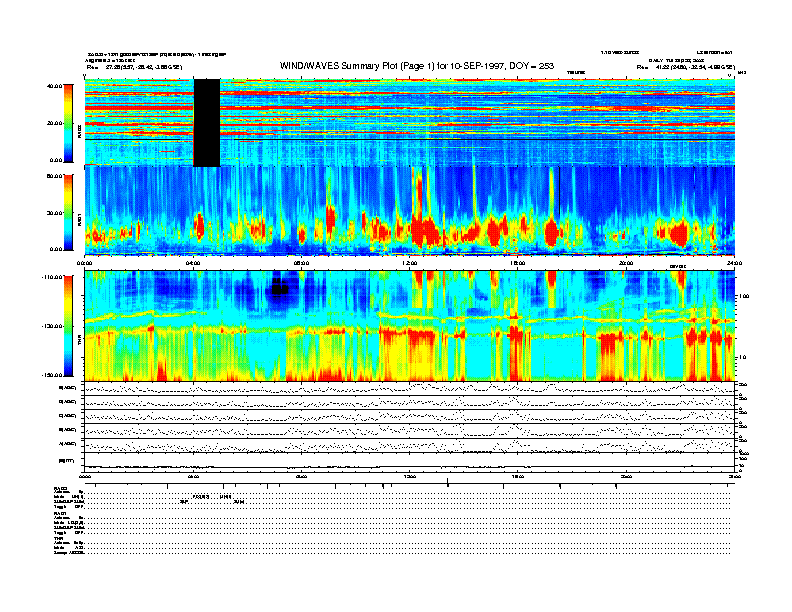Click the 12:00 tick on spectrogram time axis
The height and width of the screenshot is (612, 792).
[x=410, y=263]
